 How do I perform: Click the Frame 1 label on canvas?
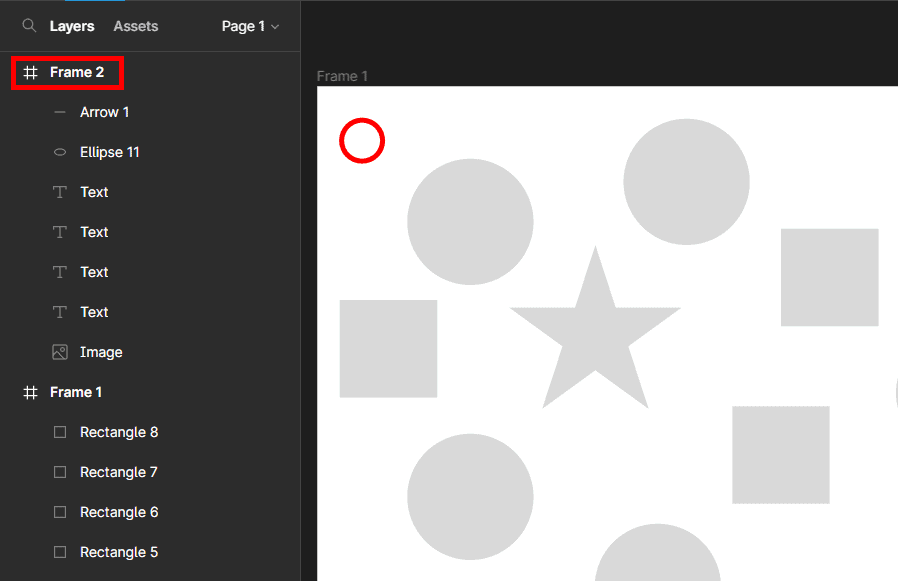pos(342,76)
